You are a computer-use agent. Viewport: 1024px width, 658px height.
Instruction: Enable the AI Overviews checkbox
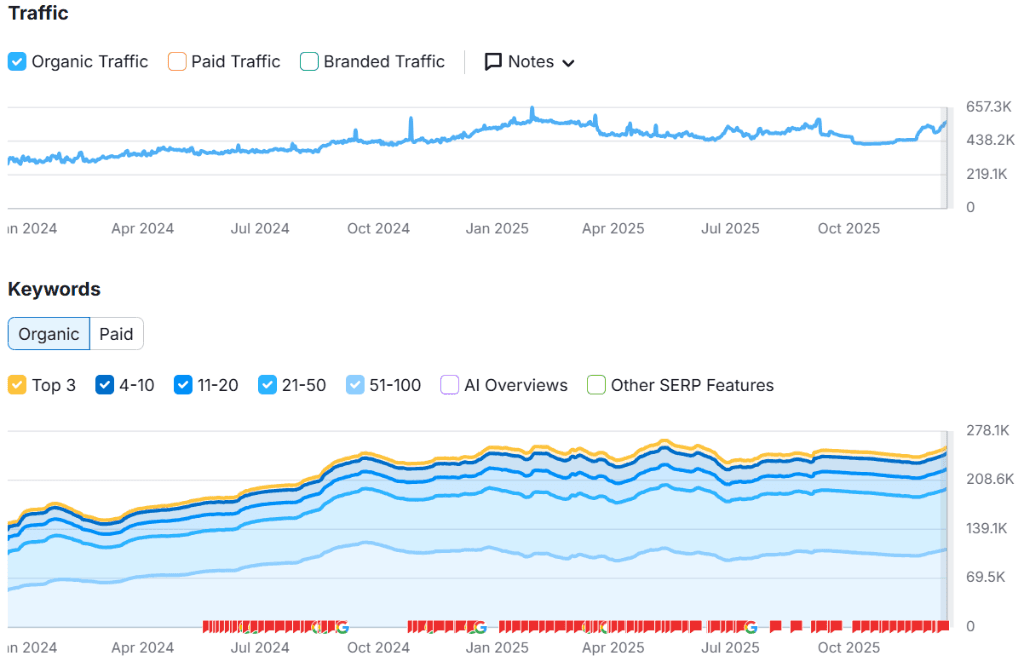click(449, 385)
